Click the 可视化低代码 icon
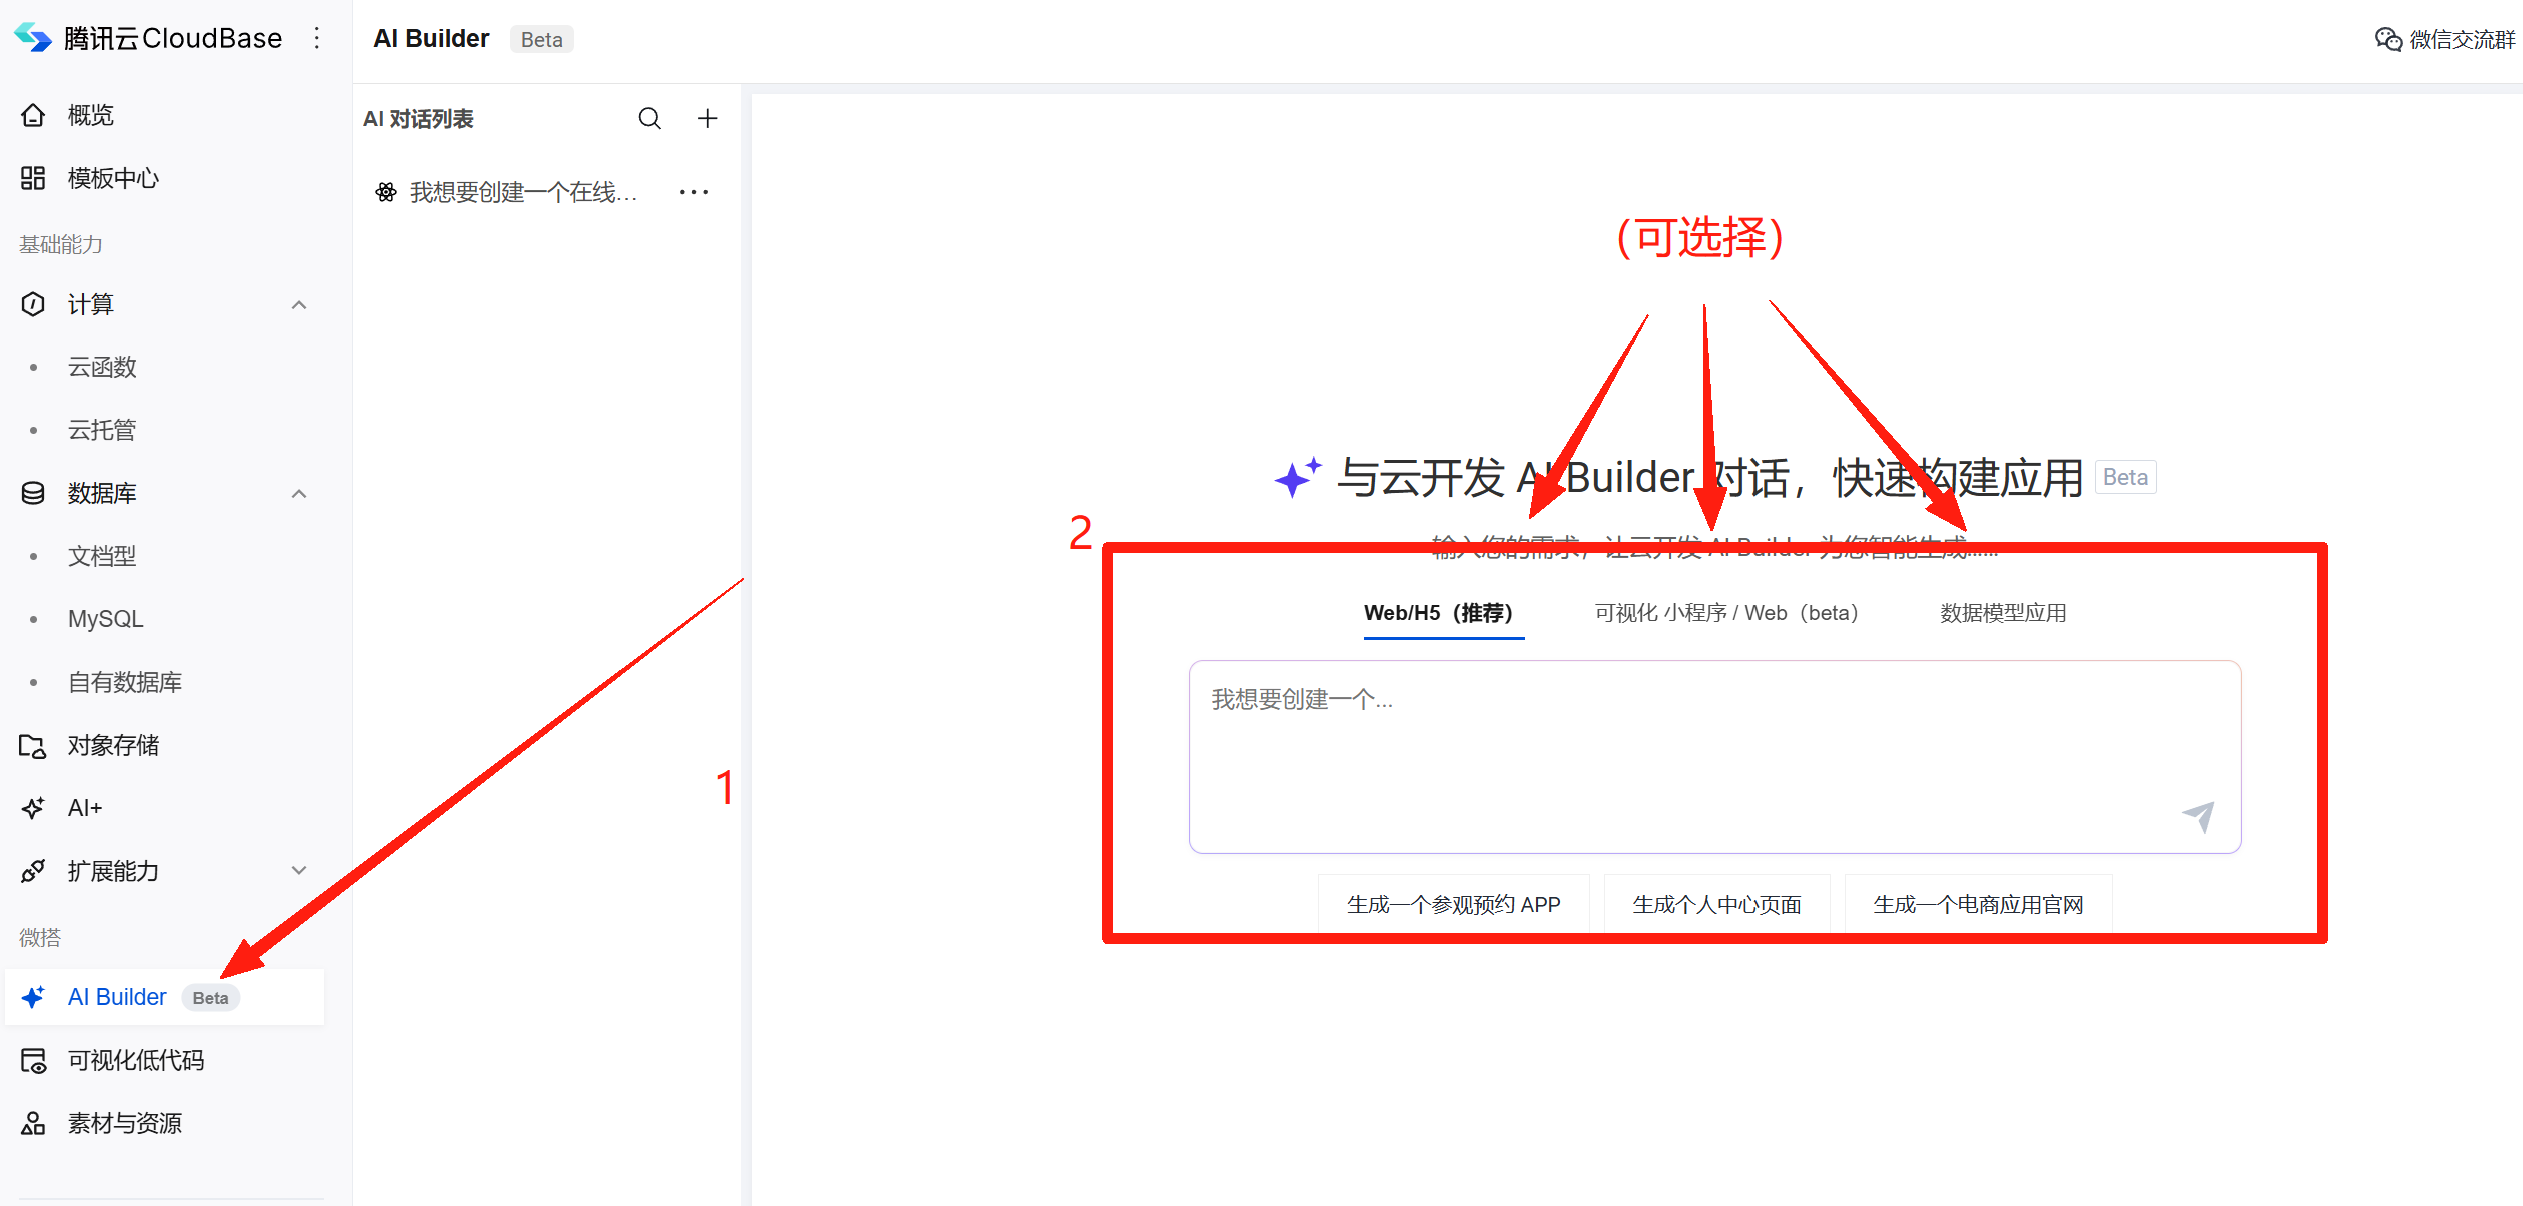Viewport: 2523px width, 1206px height. (x=33, y=1060)
